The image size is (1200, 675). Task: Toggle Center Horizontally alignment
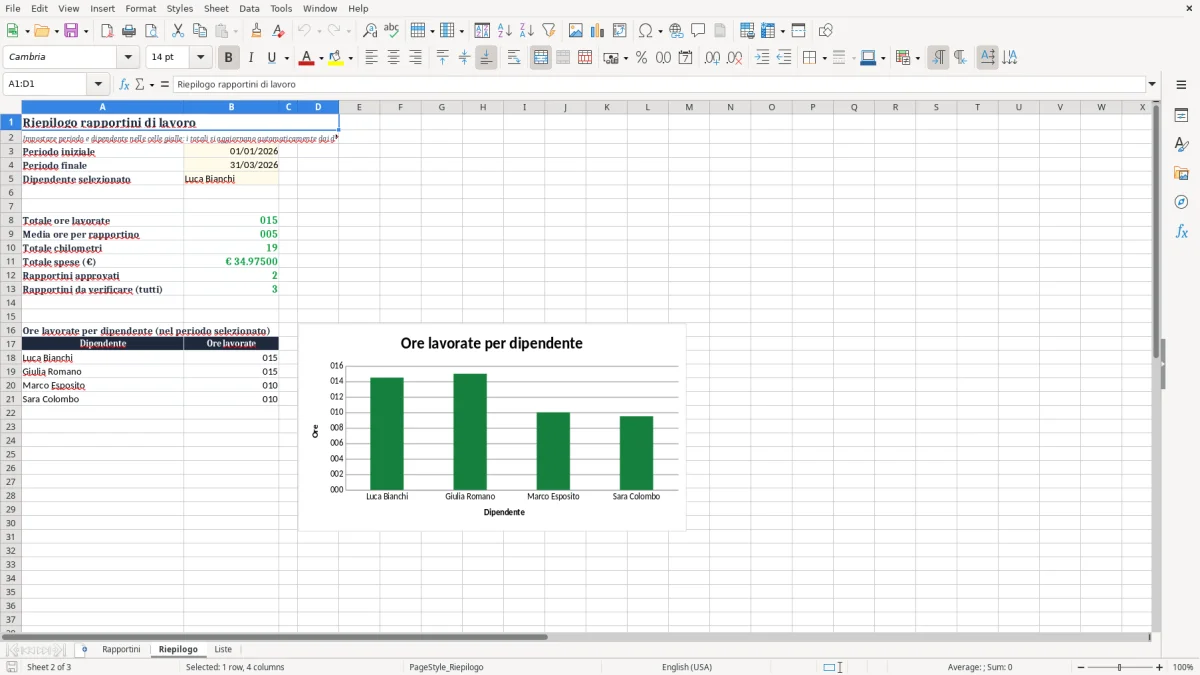point(393,58)
